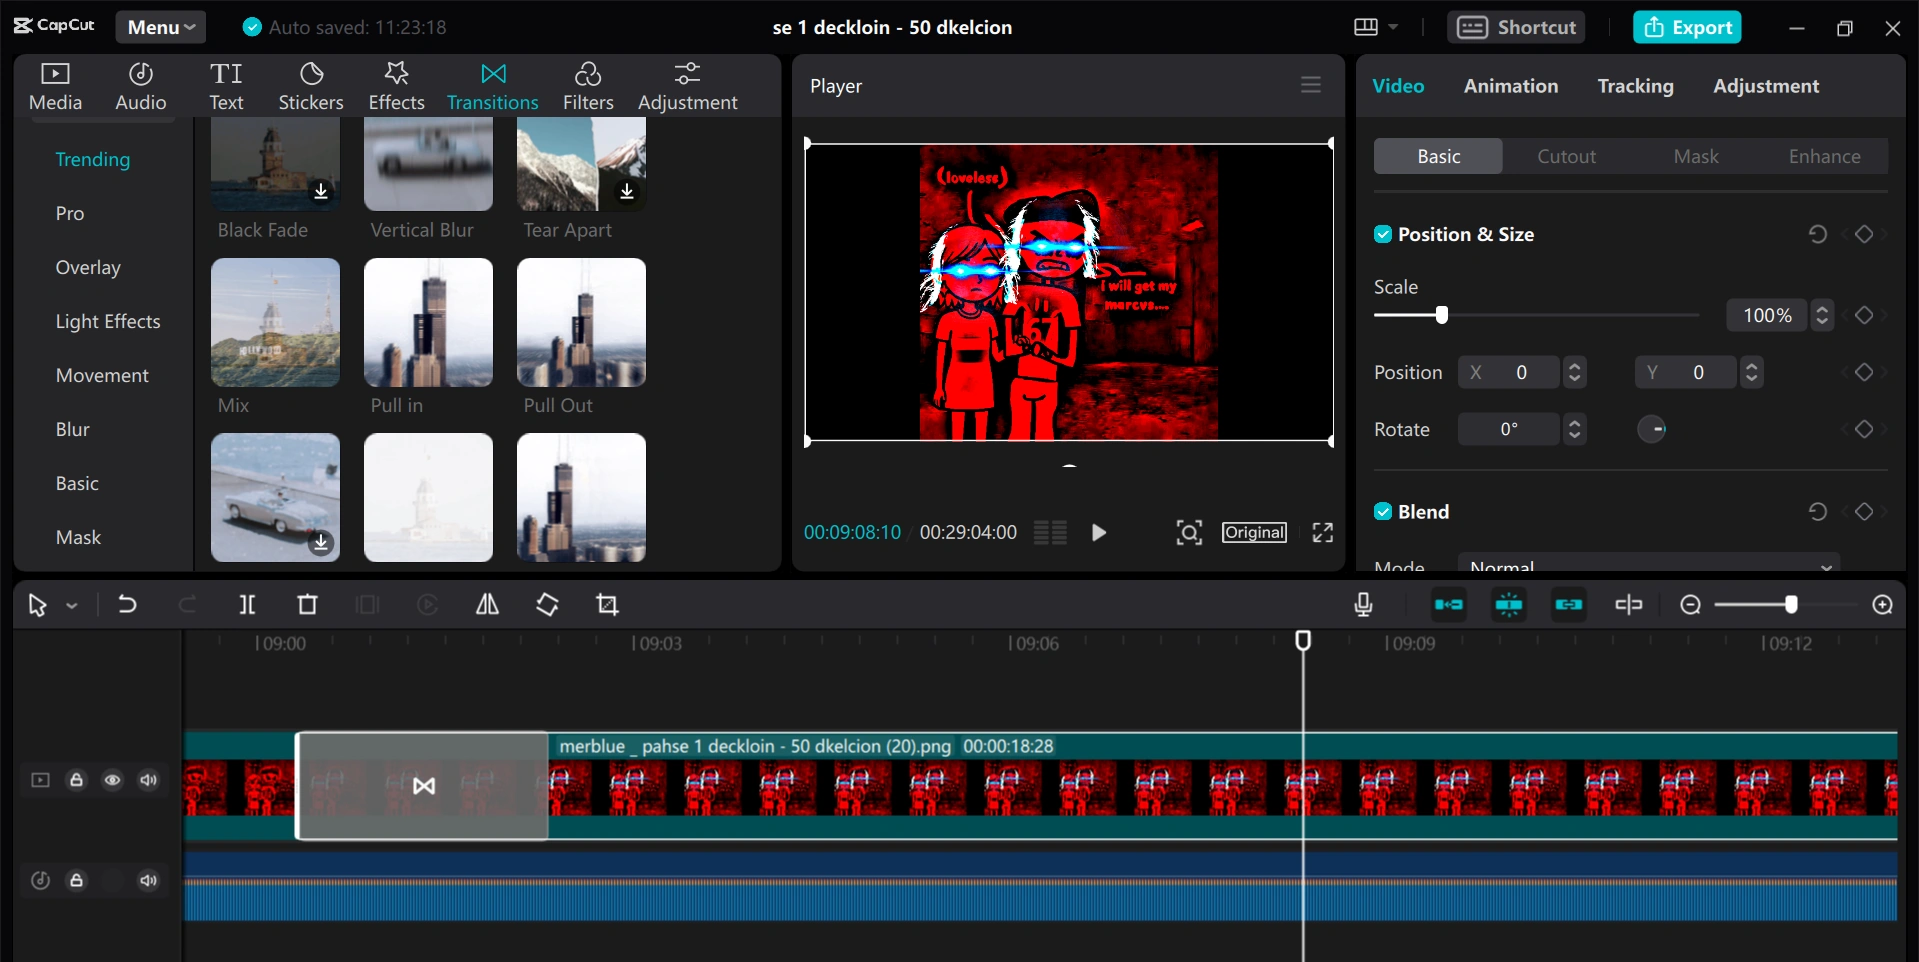
Task: Click fullscreen preview icon in player
Action: pyautogui.click(x=1322, y=533)
